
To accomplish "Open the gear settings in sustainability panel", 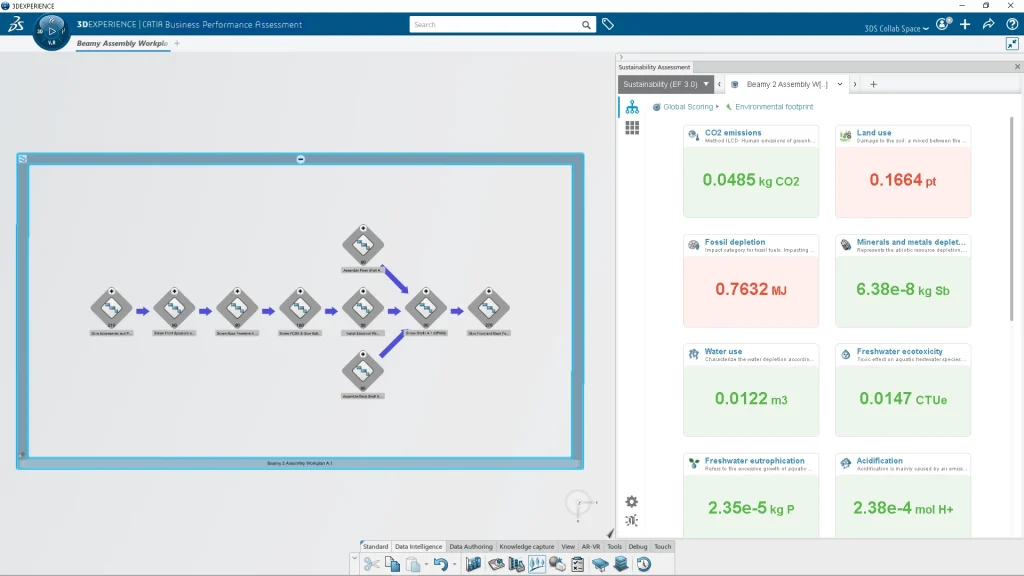I will pos(631,502).
